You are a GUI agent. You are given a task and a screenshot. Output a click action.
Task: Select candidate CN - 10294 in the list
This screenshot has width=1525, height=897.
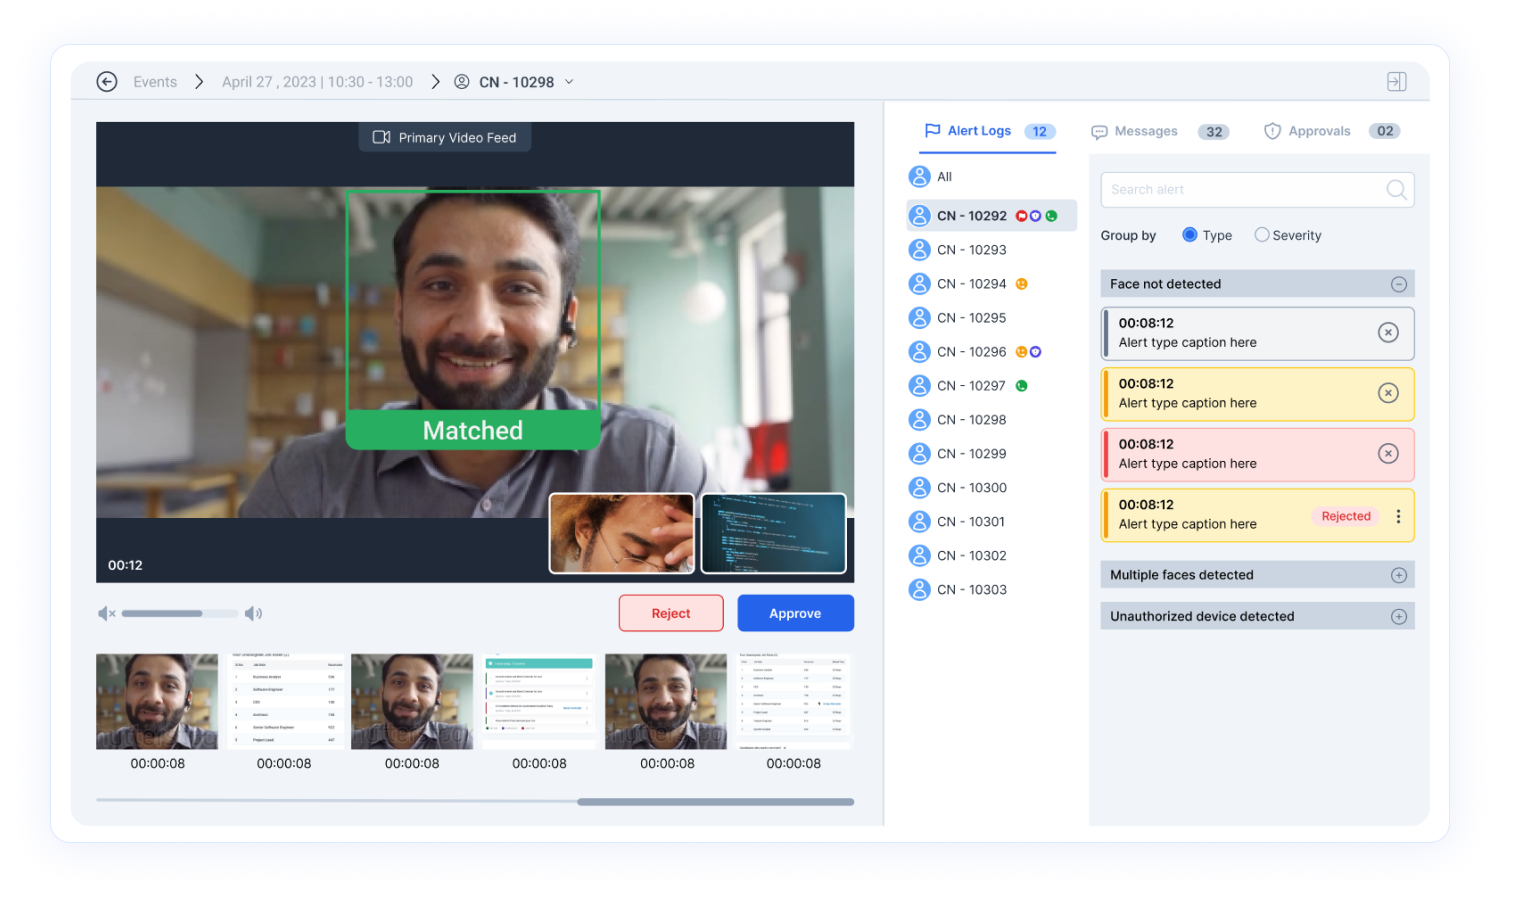(971, 284)
